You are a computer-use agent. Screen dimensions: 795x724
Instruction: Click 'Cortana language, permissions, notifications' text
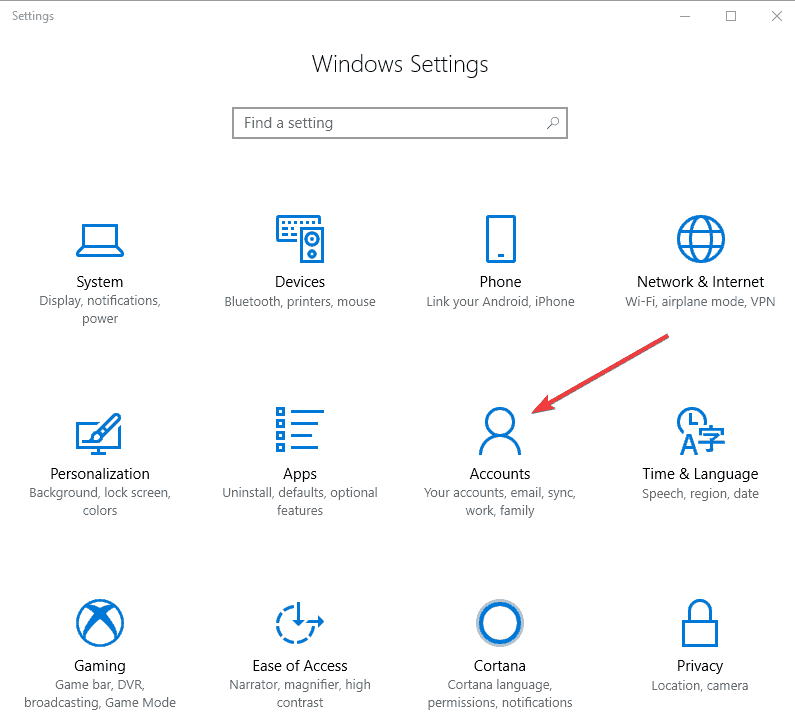[500, 694]
